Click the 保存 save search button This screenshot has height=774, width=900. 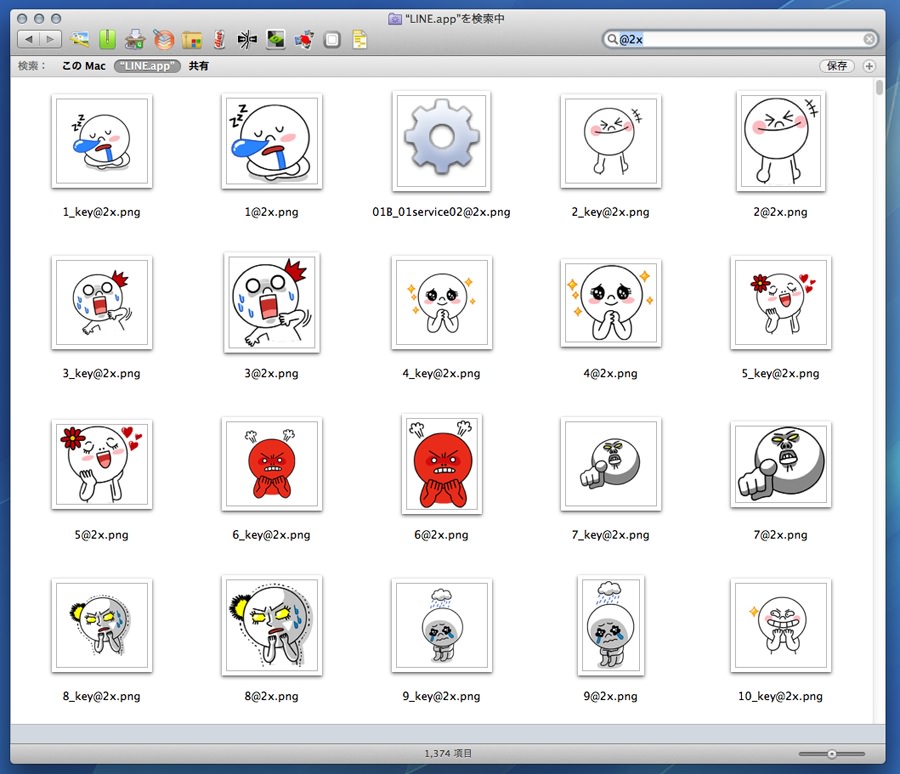click(837, 66)
